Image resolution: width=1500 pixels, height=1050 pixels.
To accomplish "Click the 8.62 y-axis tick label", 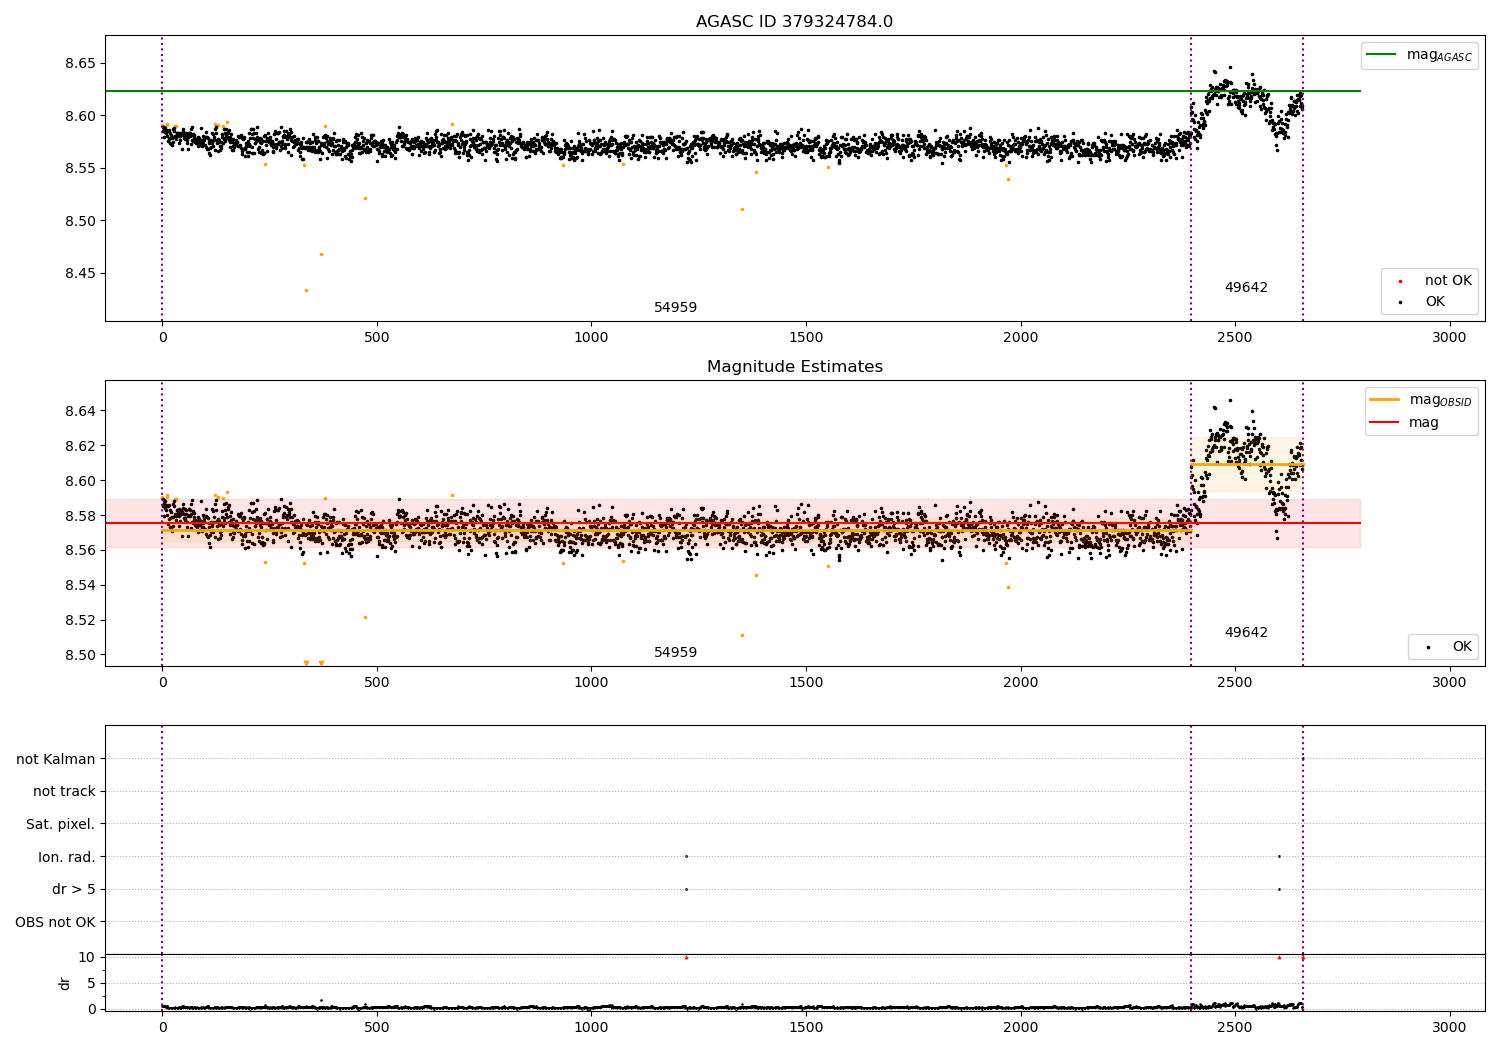I will [x=80, y=446].
